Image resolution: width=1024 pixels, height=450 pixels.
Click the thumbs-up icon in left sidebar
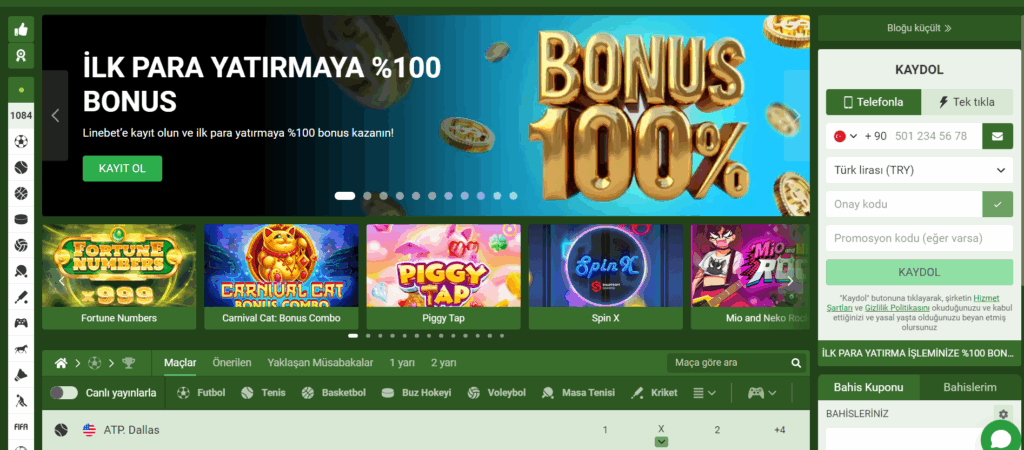coord(21,29)
